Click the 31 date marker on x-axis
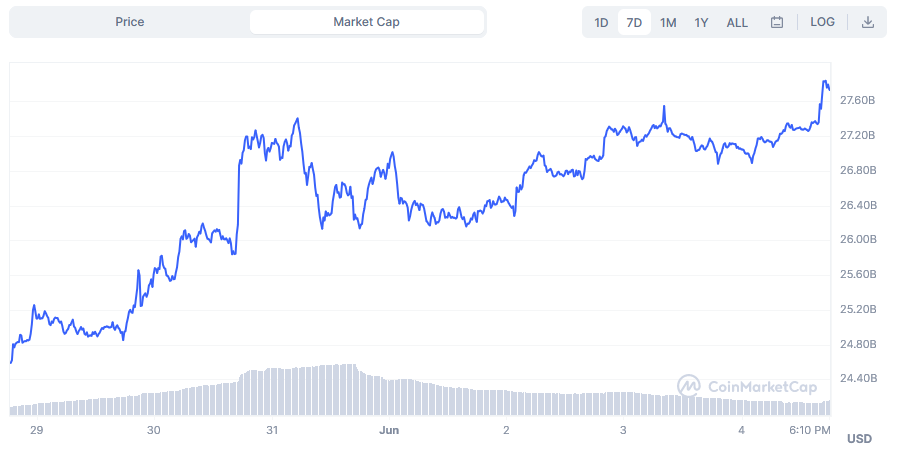This screenshot has height=450, width=901. coord(271,430)
